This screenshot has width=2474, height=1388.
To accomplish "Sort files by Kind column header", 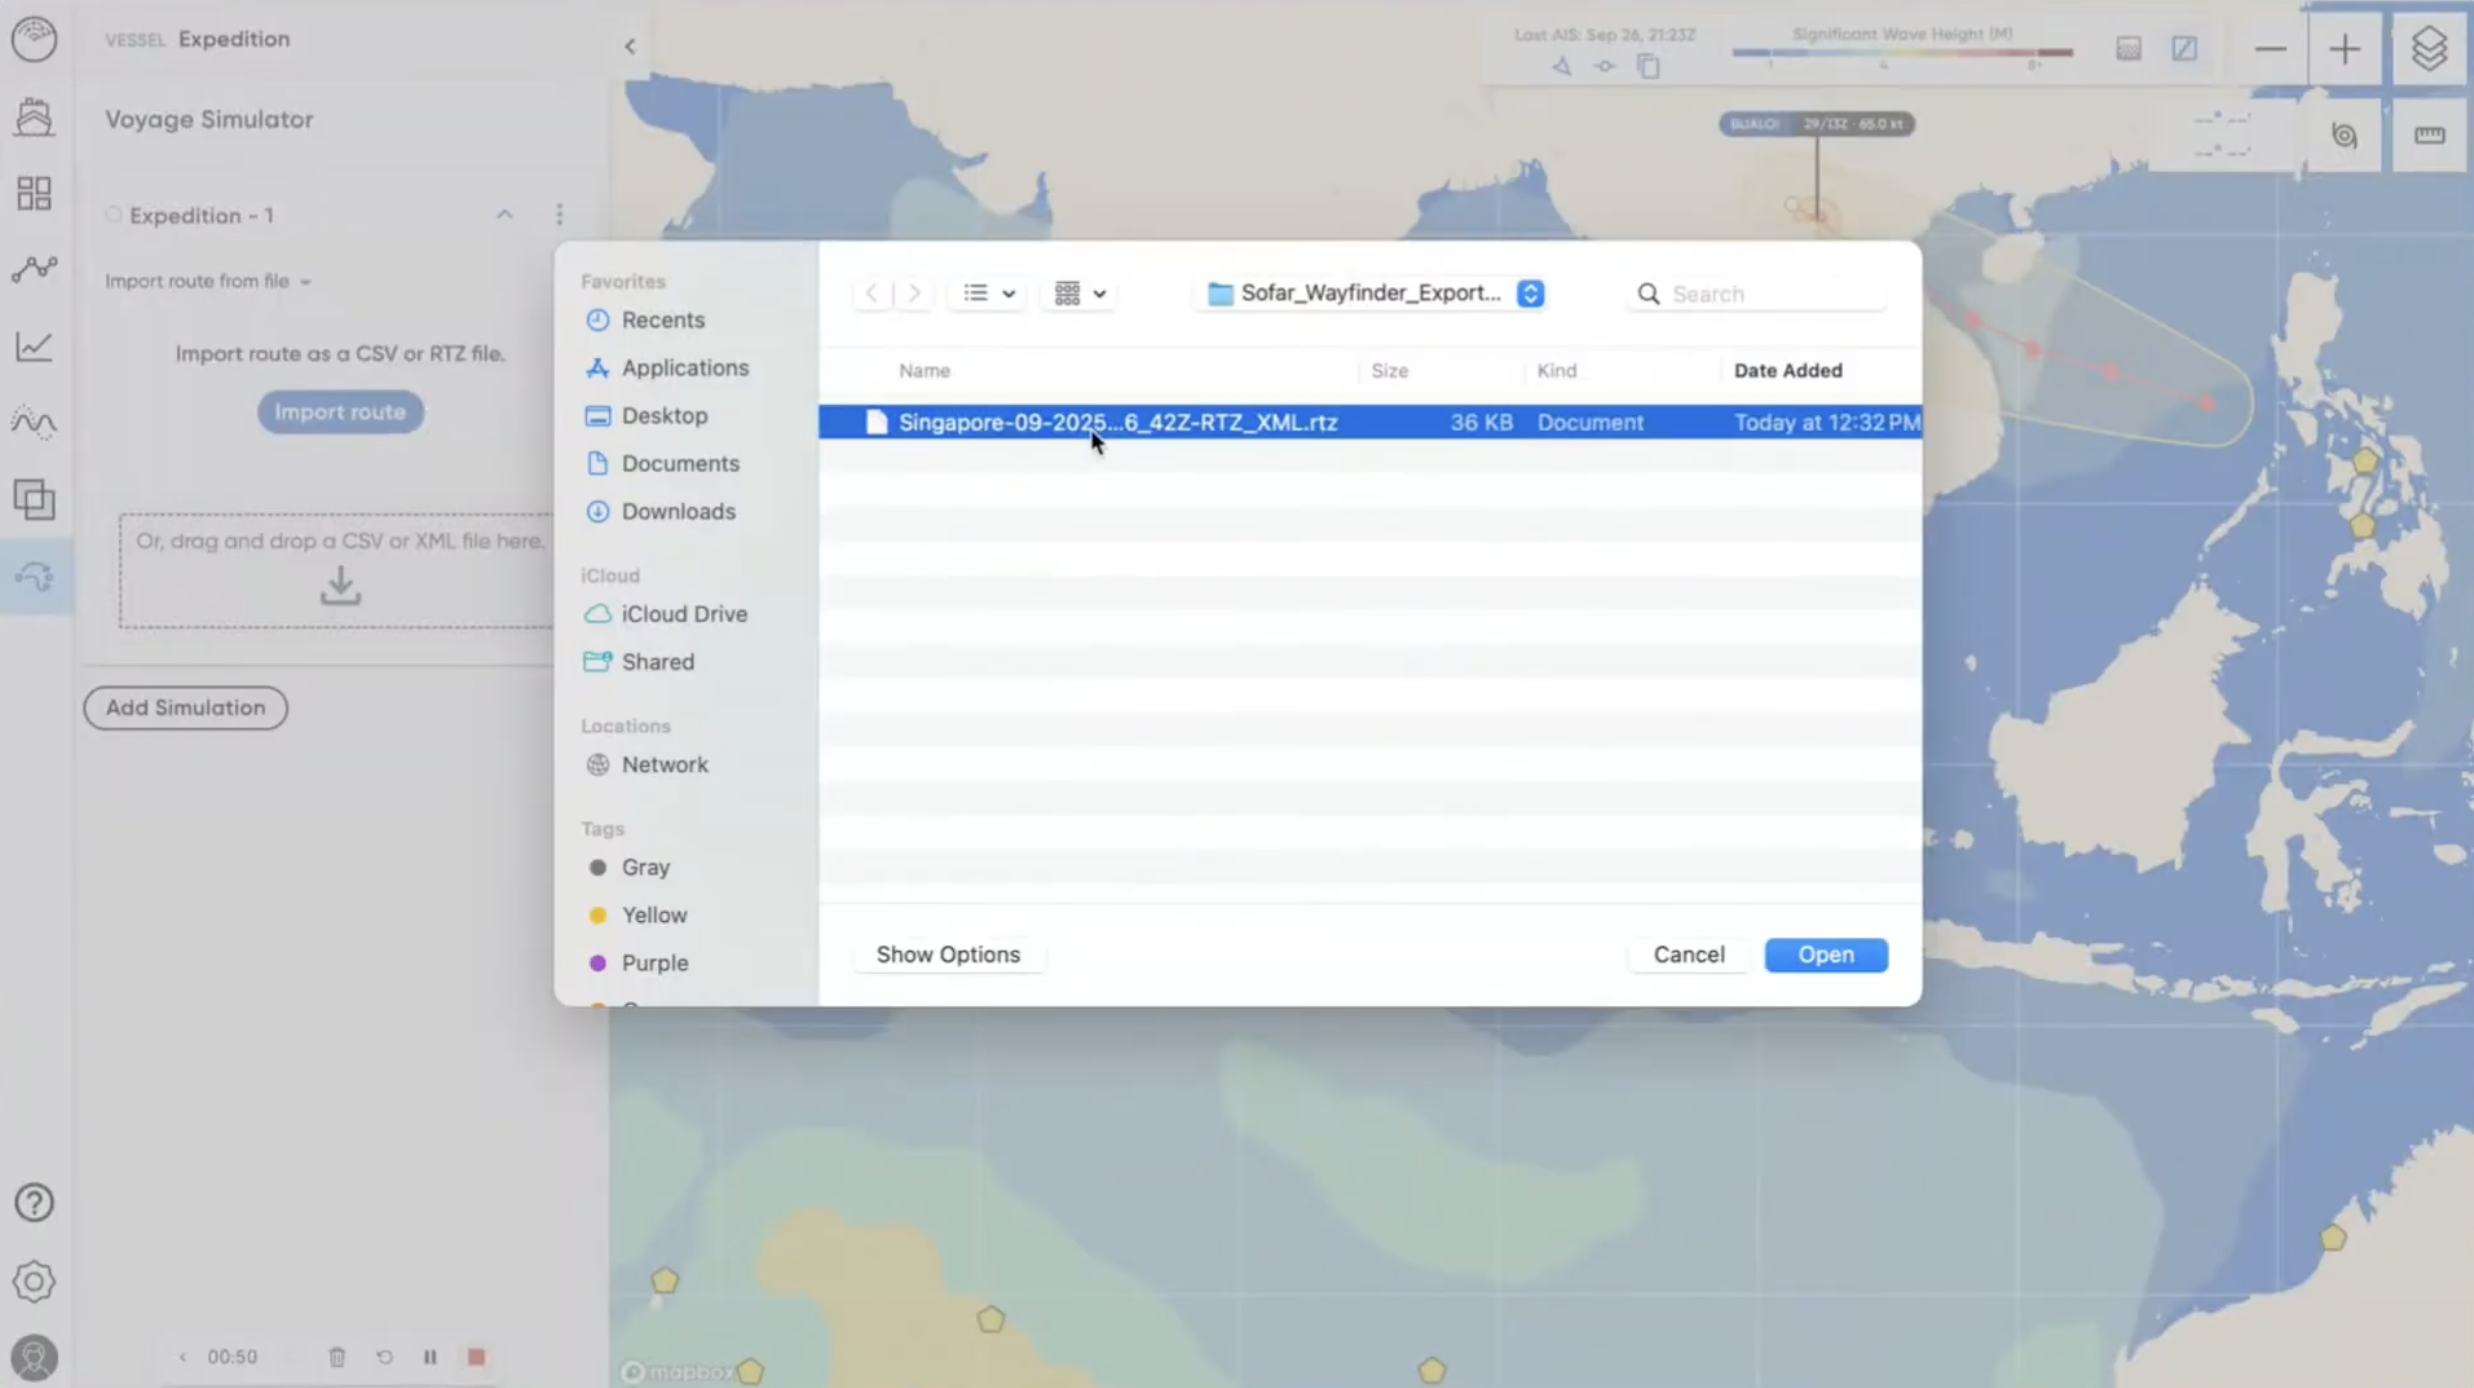I will (x=1556, y=371).
